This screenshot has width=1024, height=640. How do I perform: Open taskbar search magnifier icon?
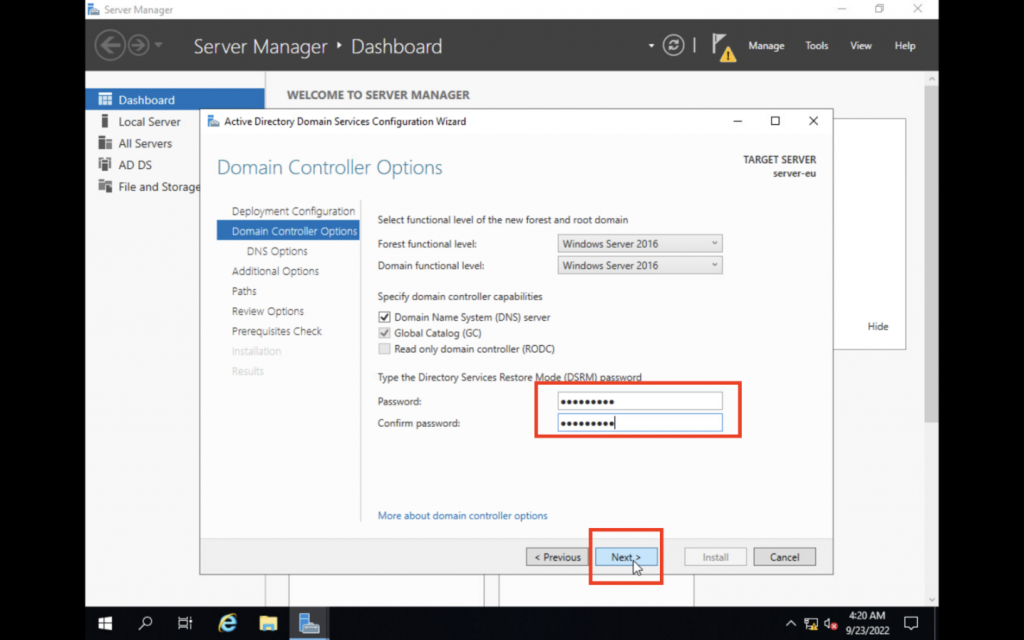pyautogui.click(x=145, y=623)
